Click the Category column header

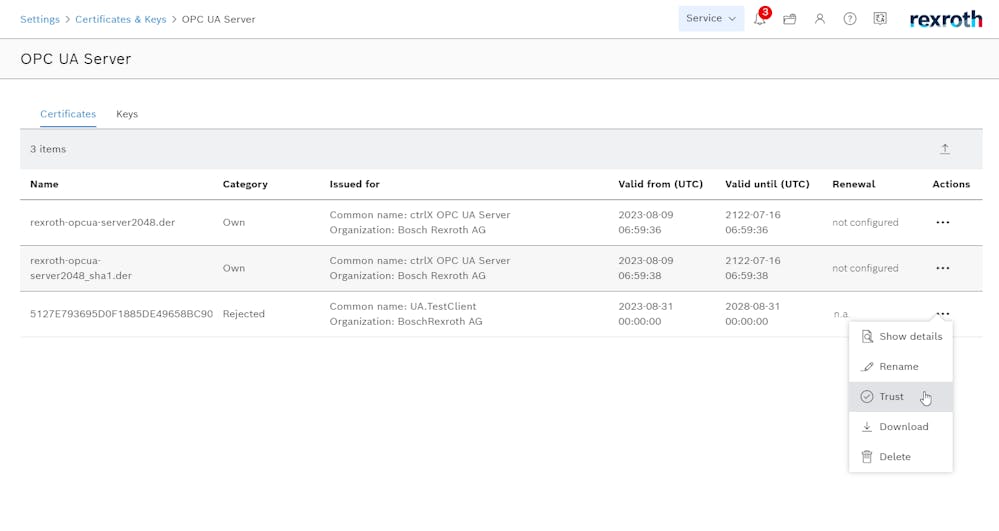coord(245,184)
